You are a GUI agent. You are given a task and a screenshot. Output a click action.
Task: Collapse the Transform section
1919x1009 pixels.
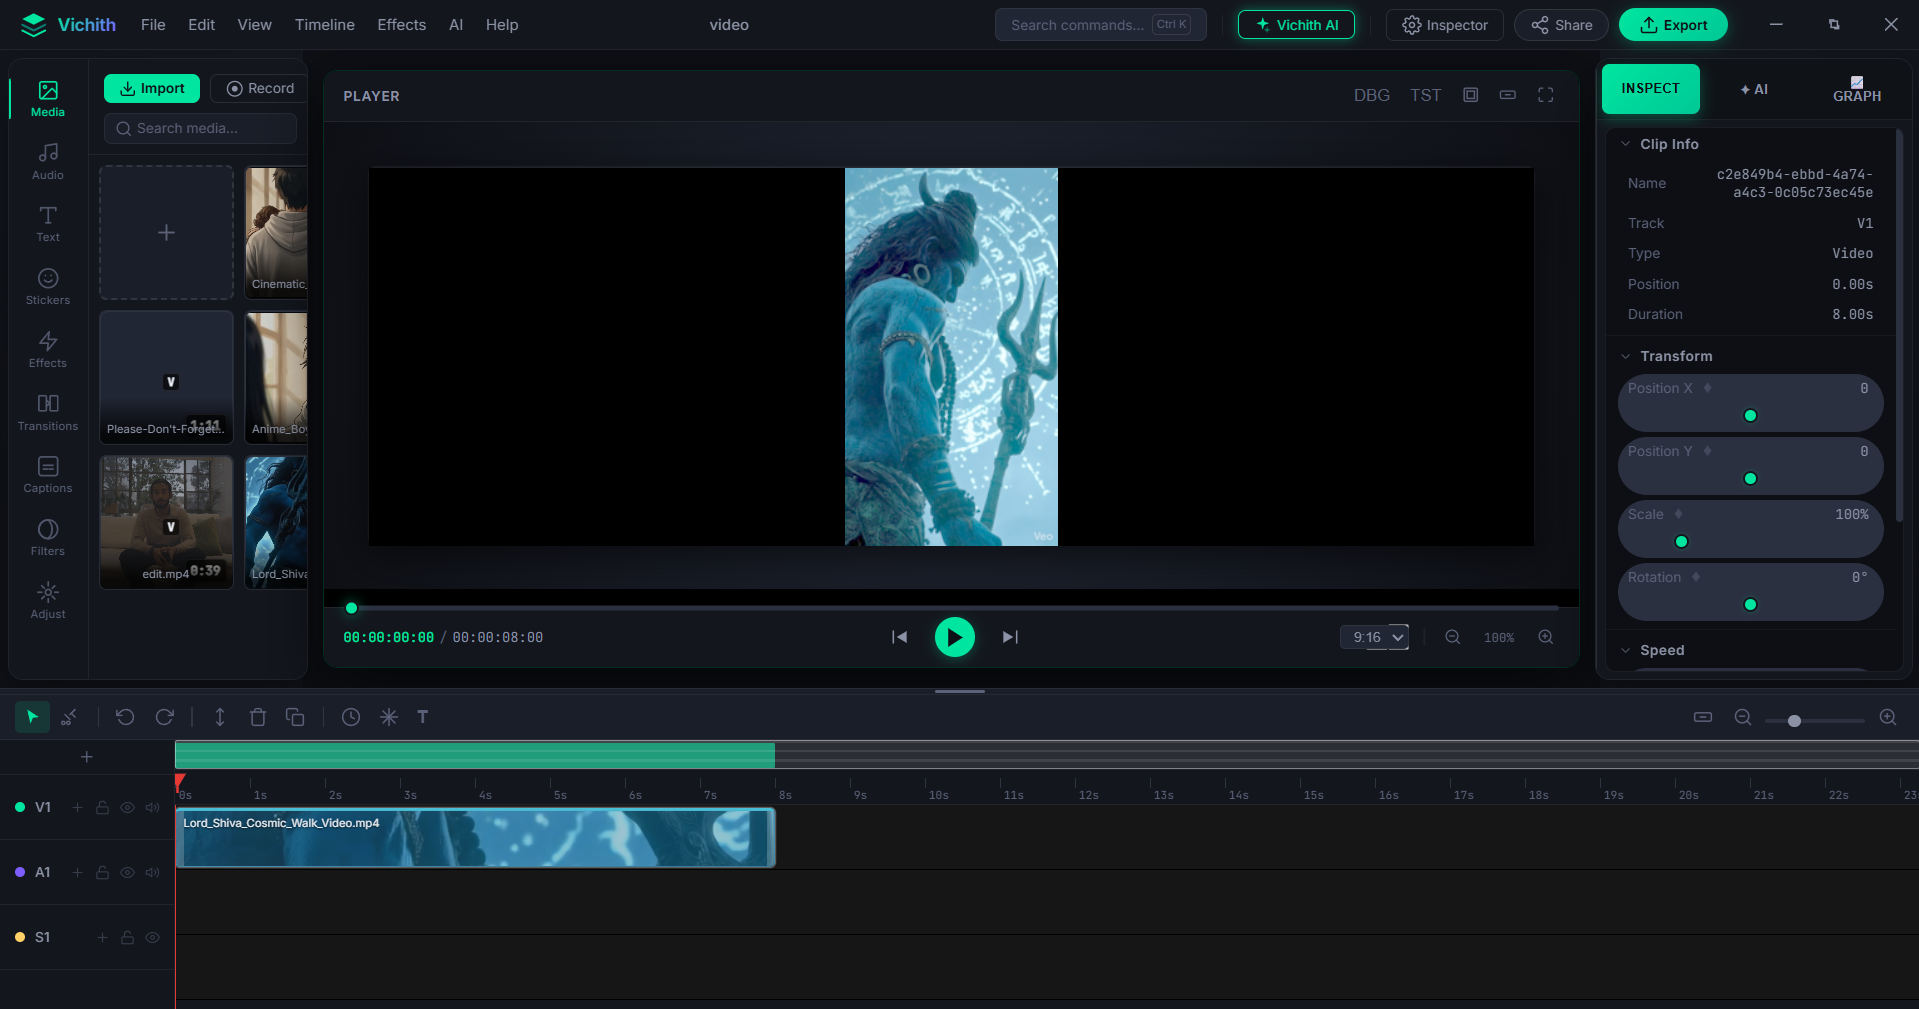coord(1626,356)
